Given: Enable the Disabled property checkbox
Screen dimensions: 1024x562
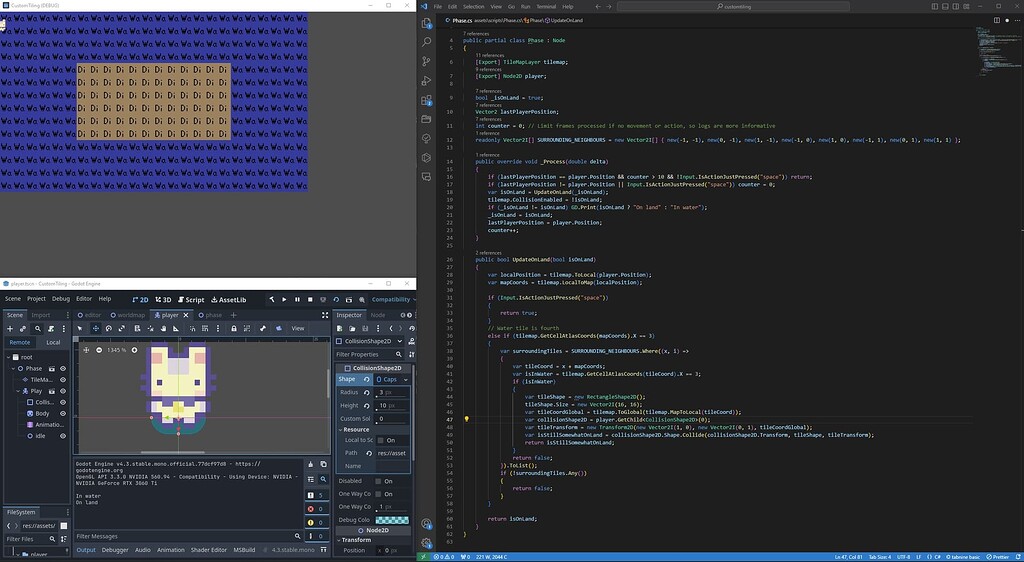Looking at the screenshot, I should [x=378, y=481].
